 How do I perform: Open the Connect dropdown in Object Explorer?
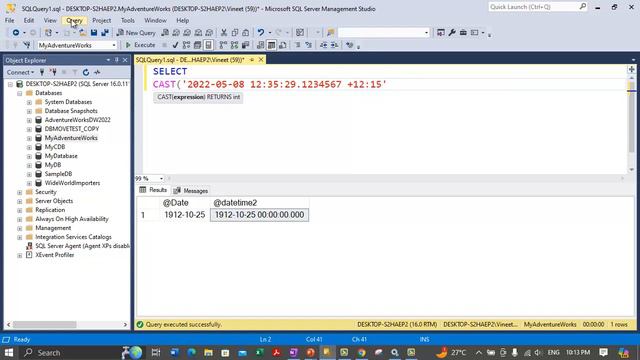(x=20, y=72)
